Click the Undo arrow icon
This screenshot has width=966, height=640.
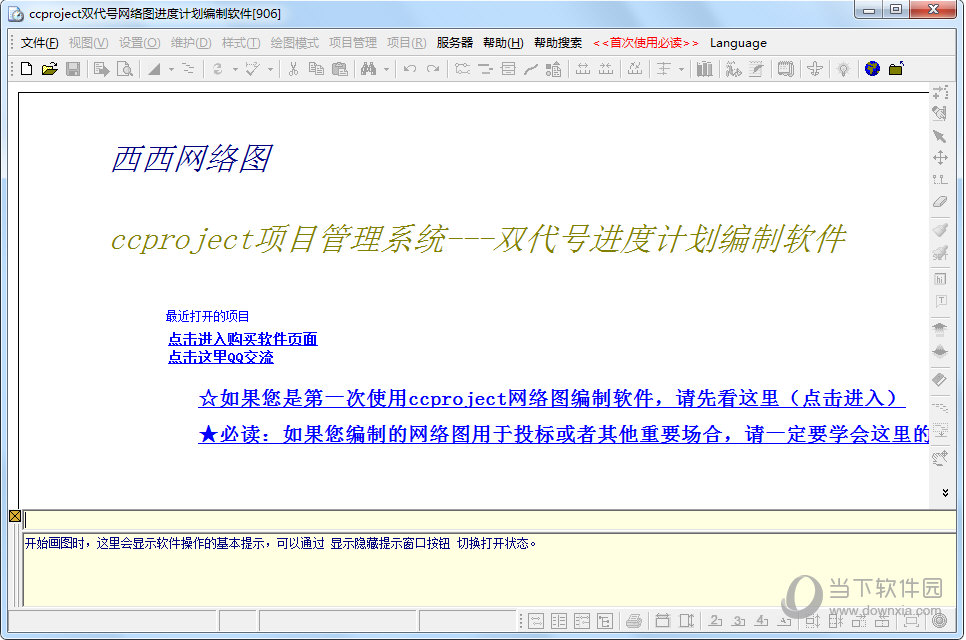[410, 69]
